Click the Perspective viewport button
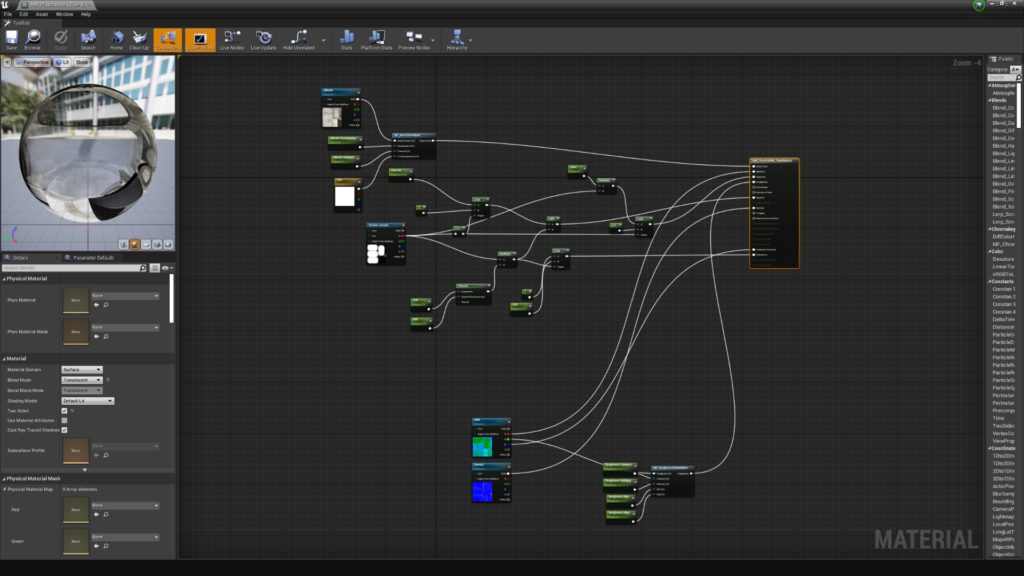 point(33,62)
